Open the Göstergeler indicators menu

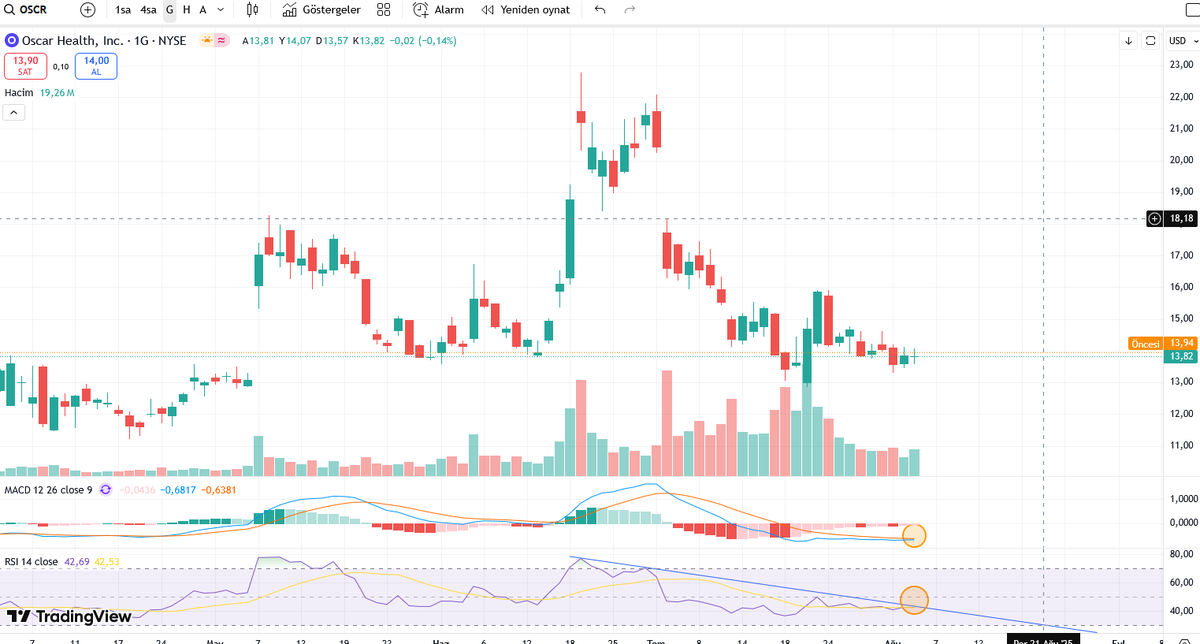click(x=321, y=9)
